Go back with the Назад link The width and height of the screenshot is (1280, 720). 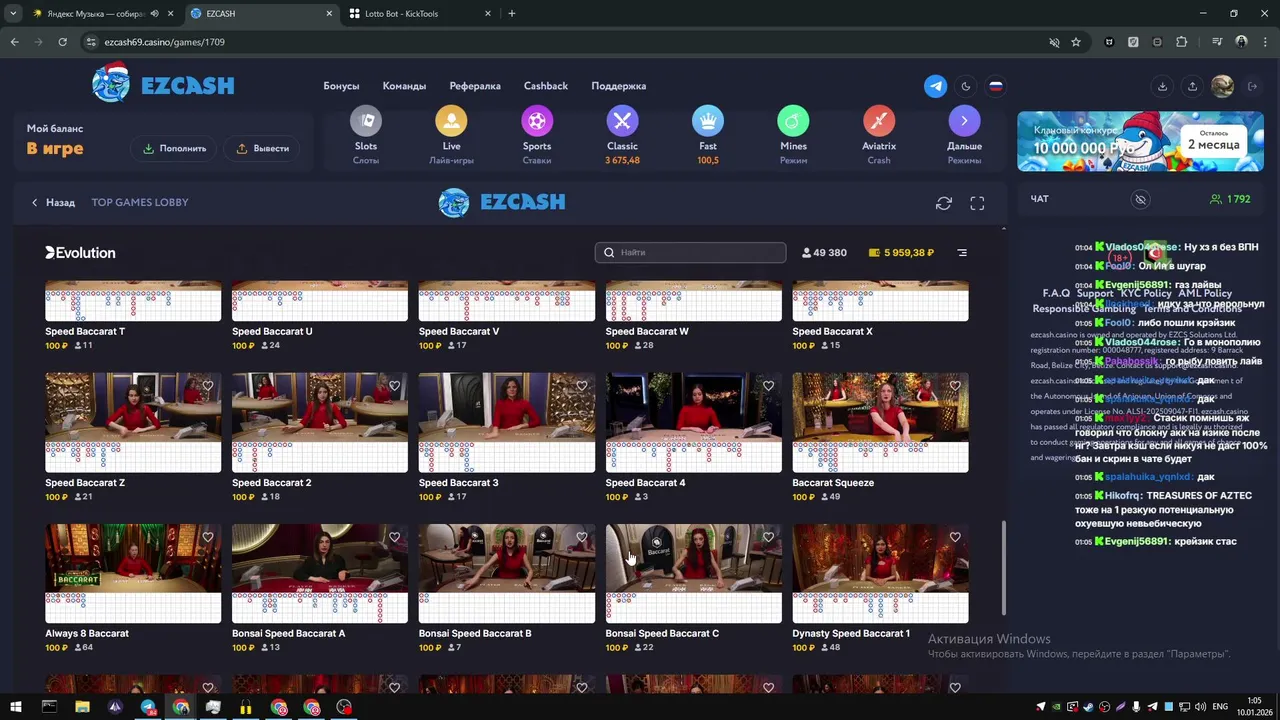click(53, 202)
